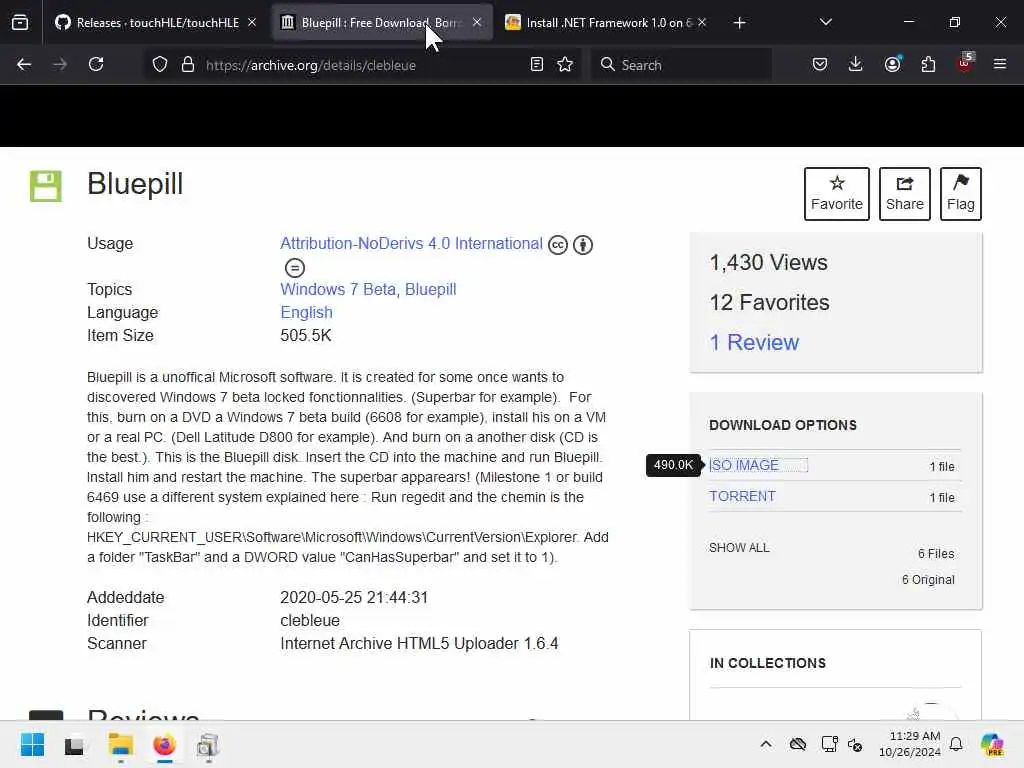Image resolution: width=1024 pixels, height=768 pixels.
Task: Open Firefox View icon in tab strip
Action: coord(20,23)
